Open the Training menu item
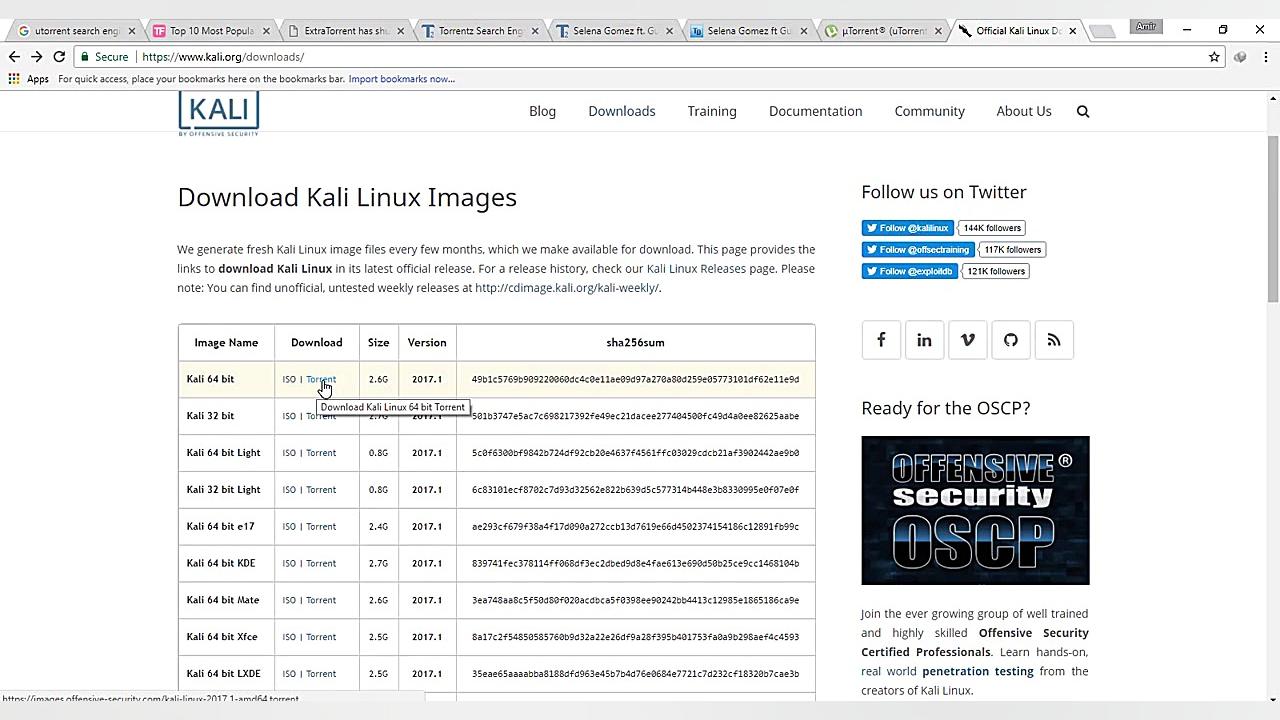 point(712,111)
